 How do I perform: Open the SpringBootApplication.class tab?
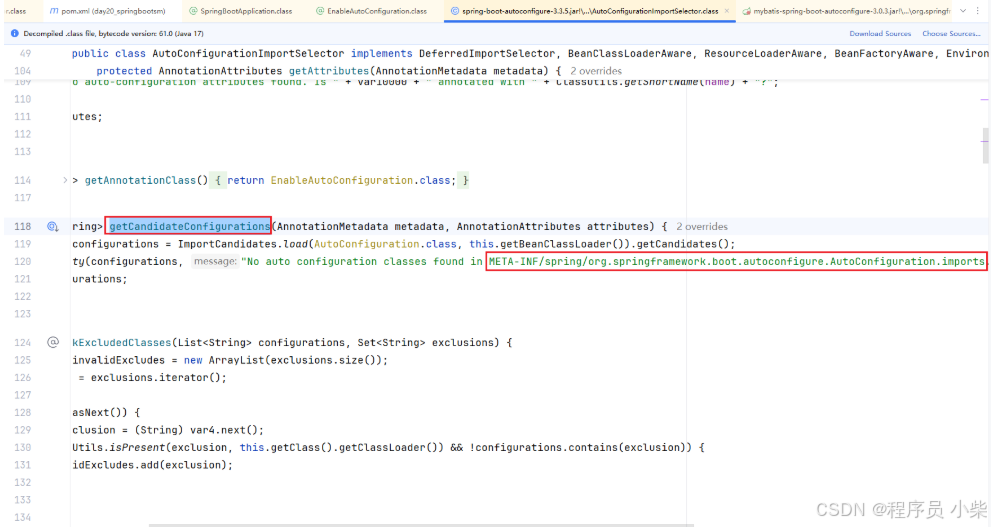click(240, 11)
